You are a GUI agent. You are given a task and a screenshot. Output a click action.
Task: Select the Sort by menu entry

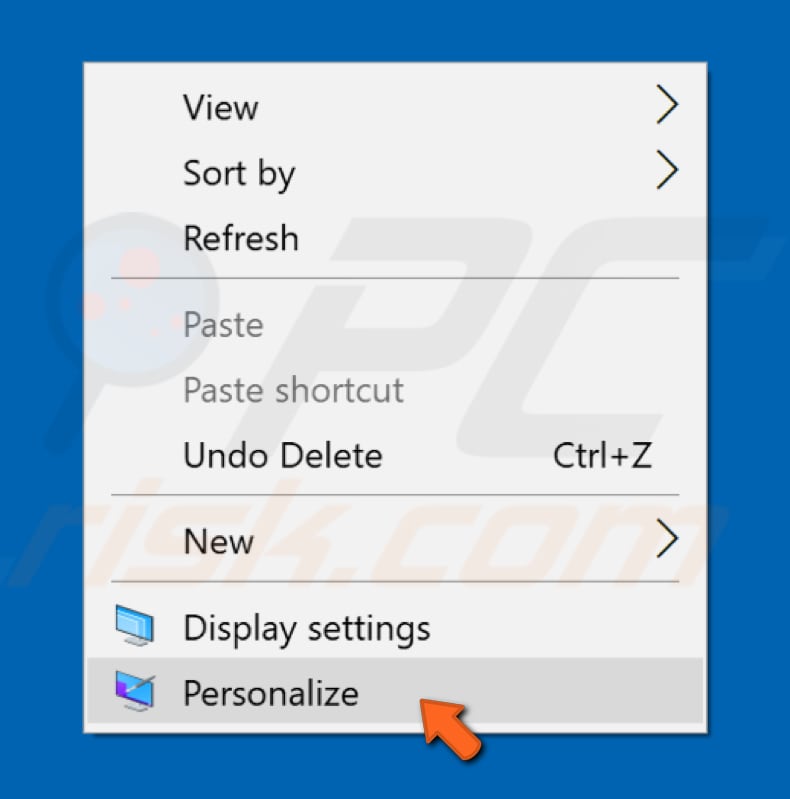tap(239, 174)
